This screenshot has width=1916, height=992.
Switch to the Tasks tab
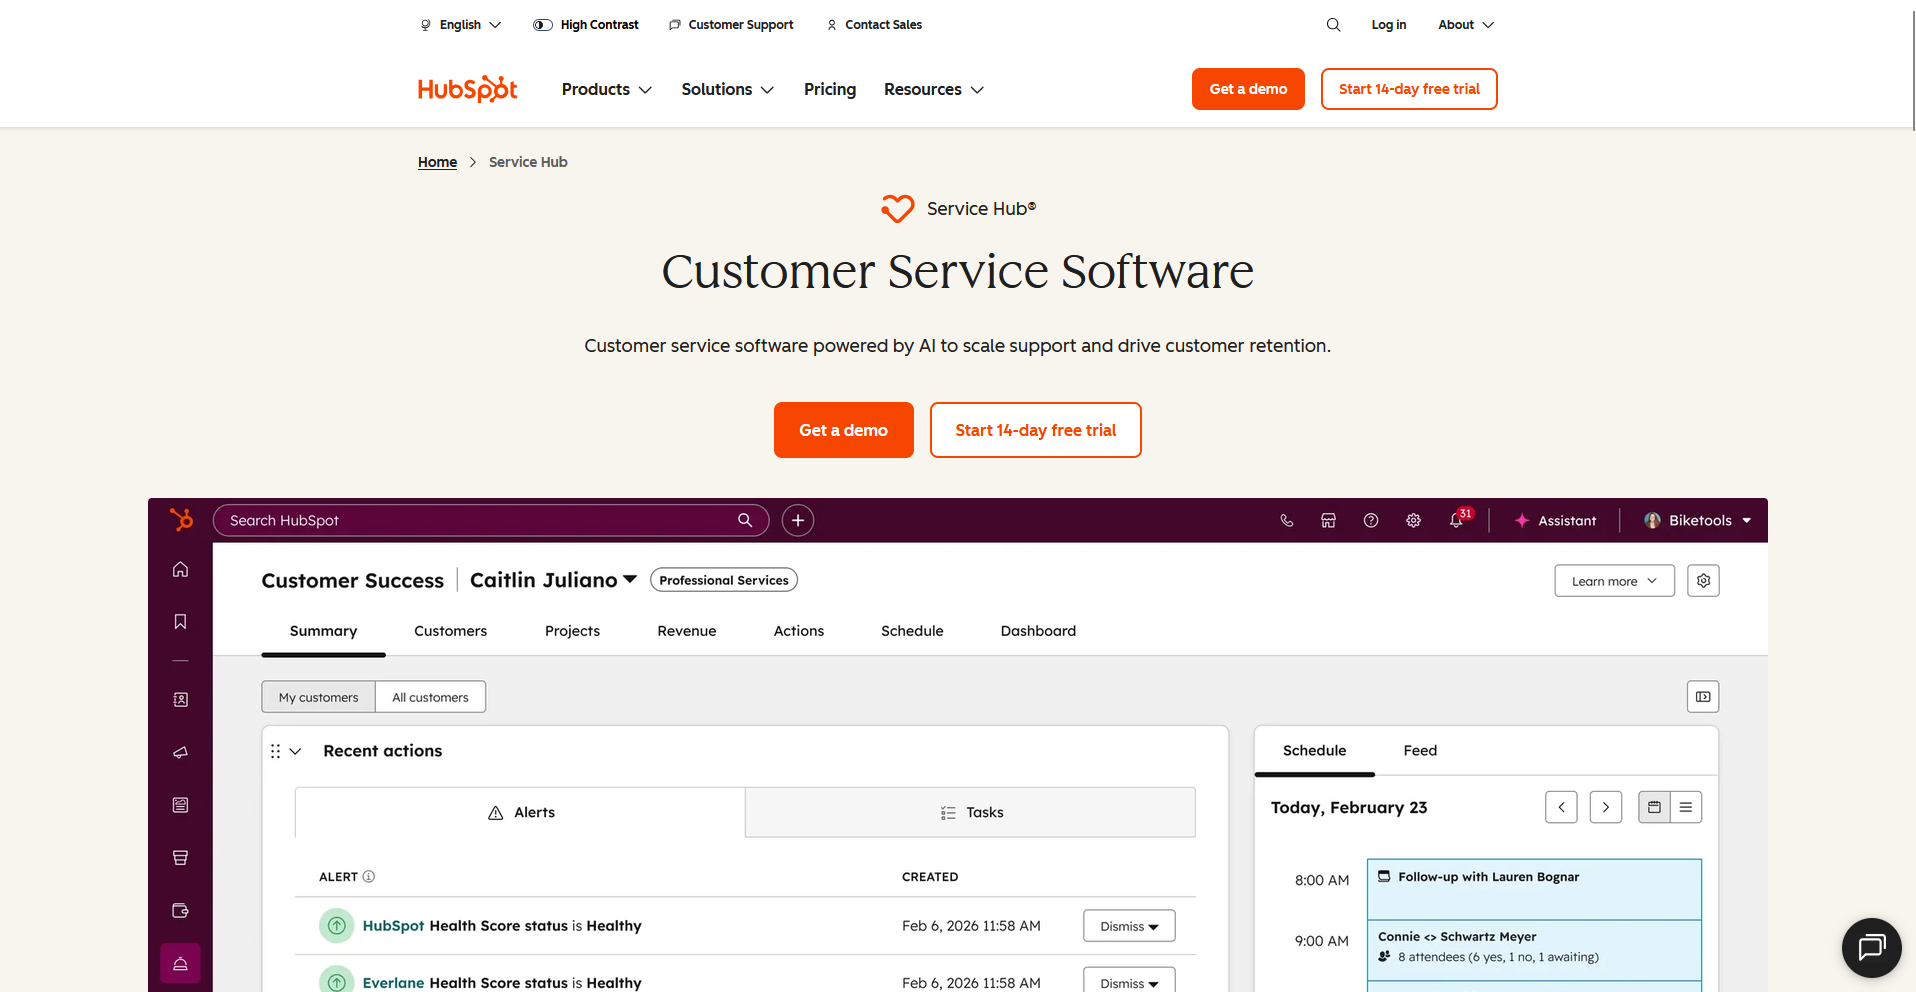pyautogui.click(x=970, y=812)
